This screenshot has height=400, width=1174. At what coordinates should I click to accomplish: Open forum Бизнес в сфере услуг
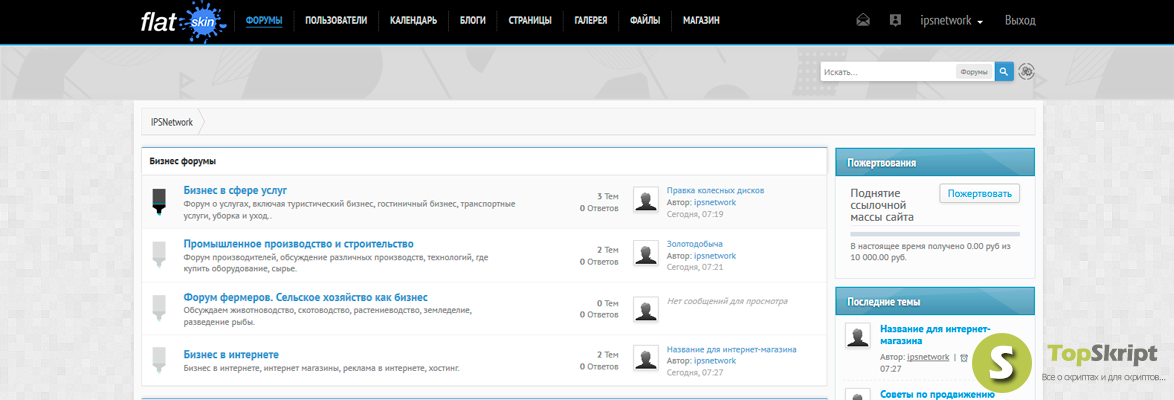click(235, 190)
